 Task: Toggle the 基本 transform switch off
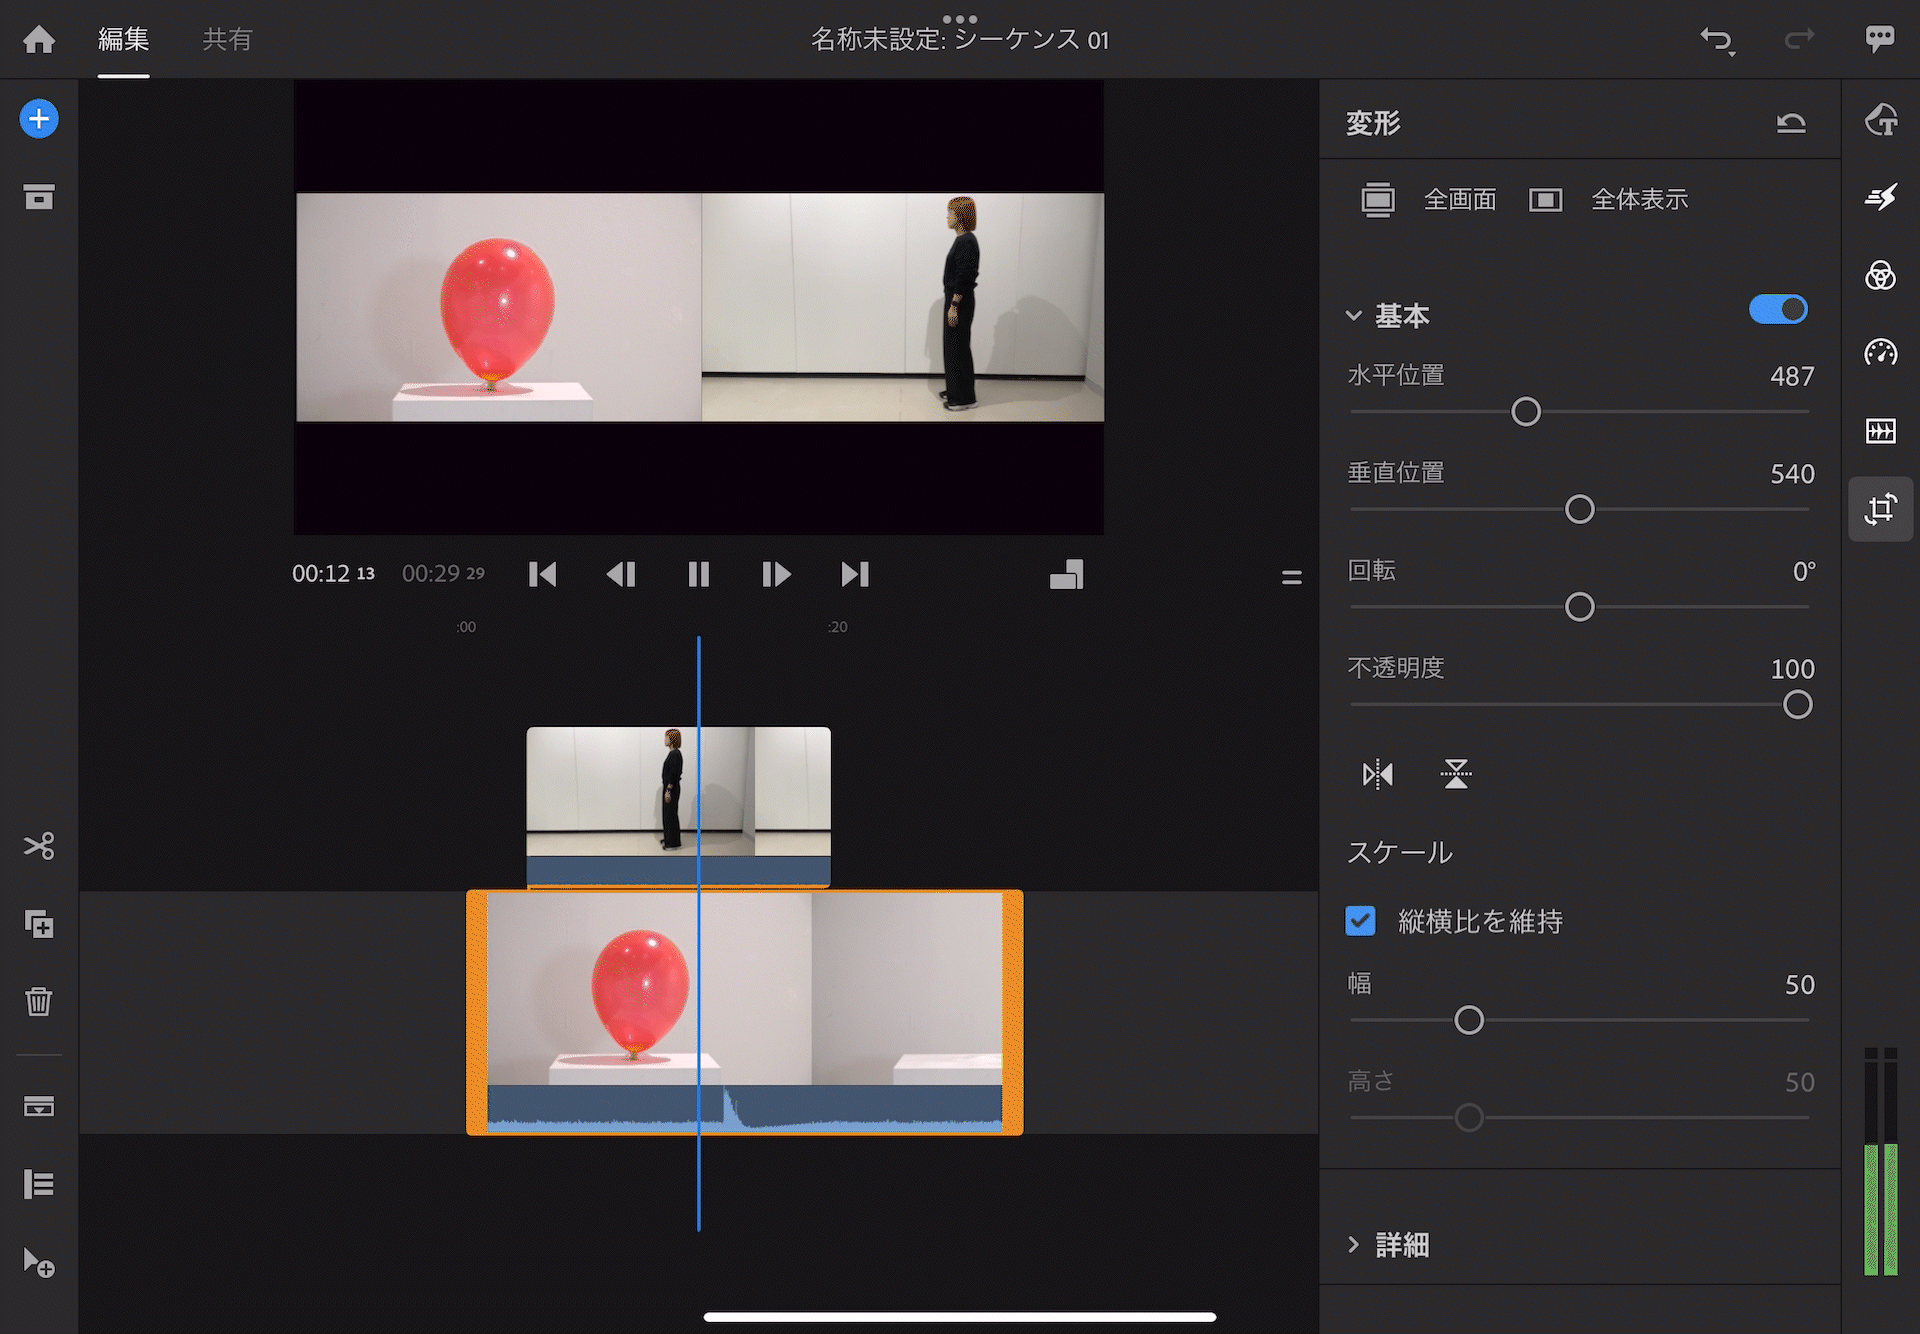click(x=1778, y=310)
